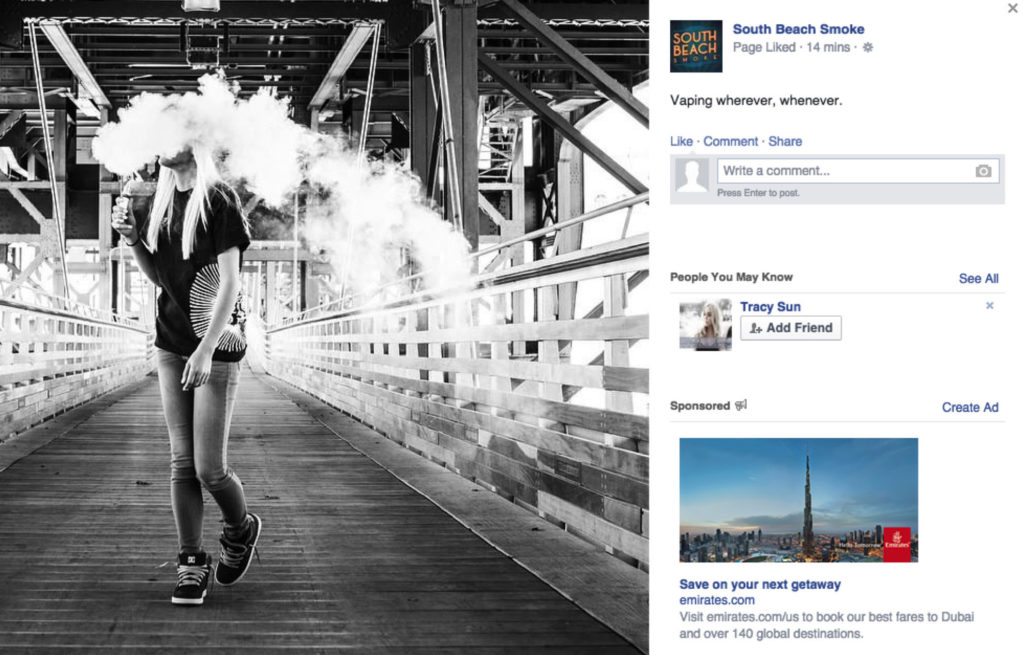Click the Save on your next getaway headline
The width and height of the screenshot is (1024, 655).
[760, 584]
